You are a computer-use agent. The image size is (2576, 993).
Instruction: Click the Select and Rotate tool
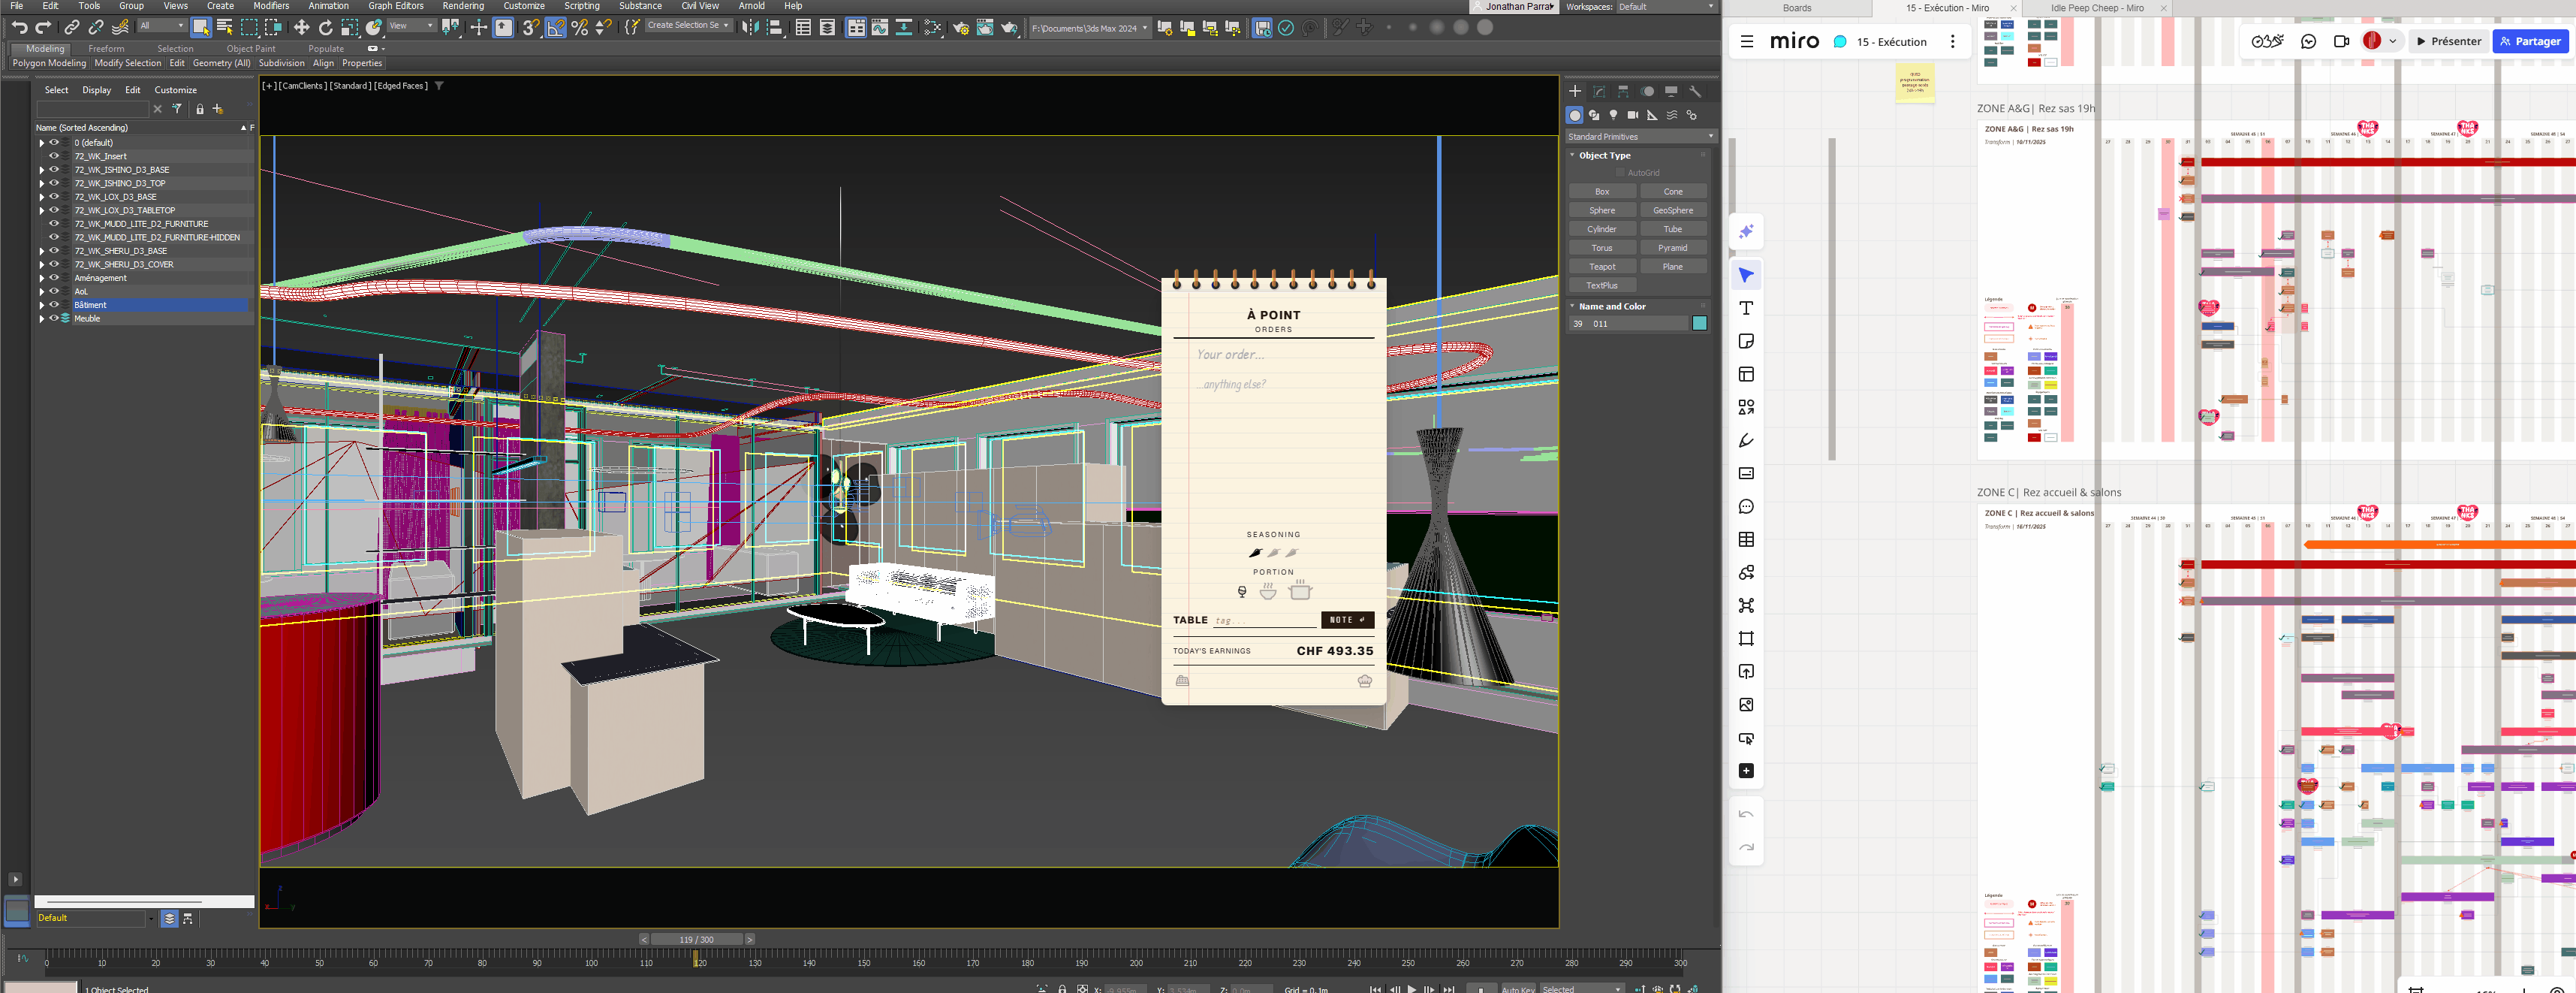tap(325, 28)
